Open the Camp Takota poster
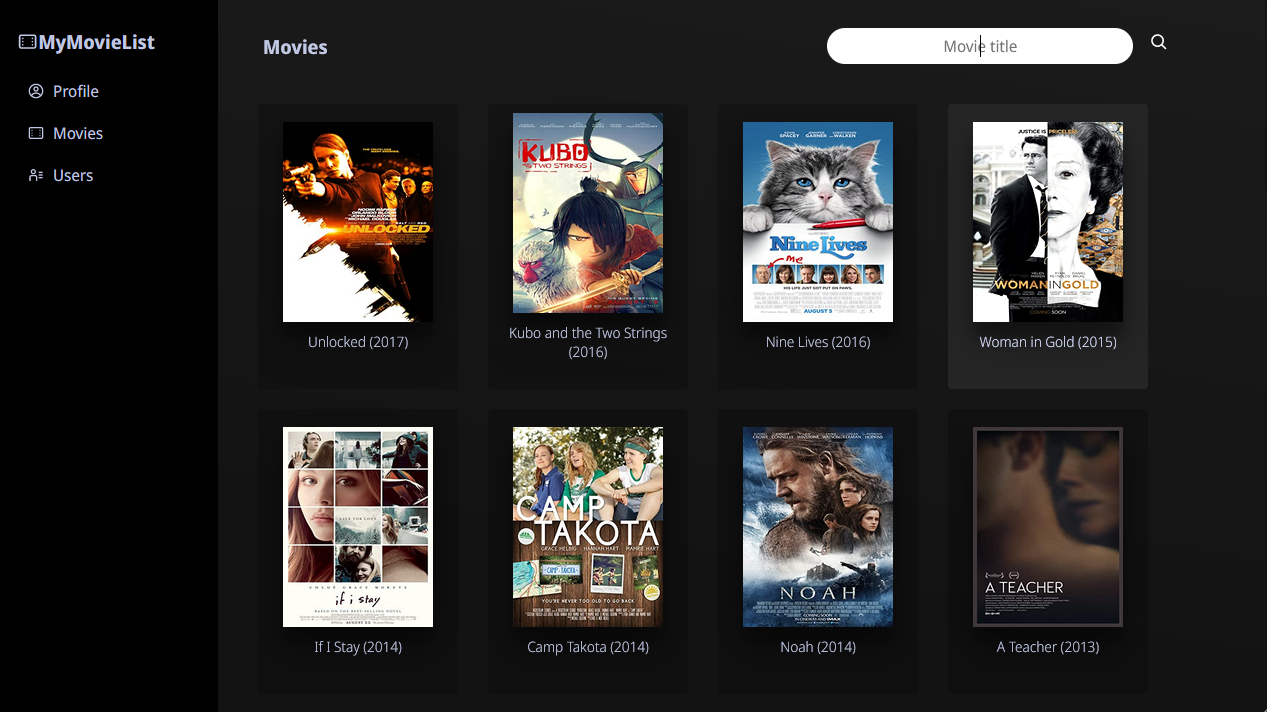 (588, 527)
